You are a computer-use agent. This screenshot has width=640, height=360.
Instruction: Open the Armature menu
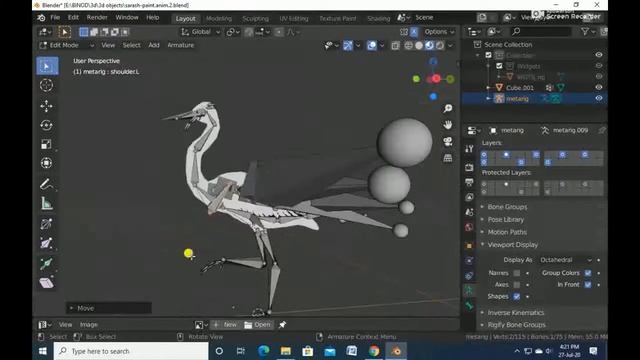[180, 45]
